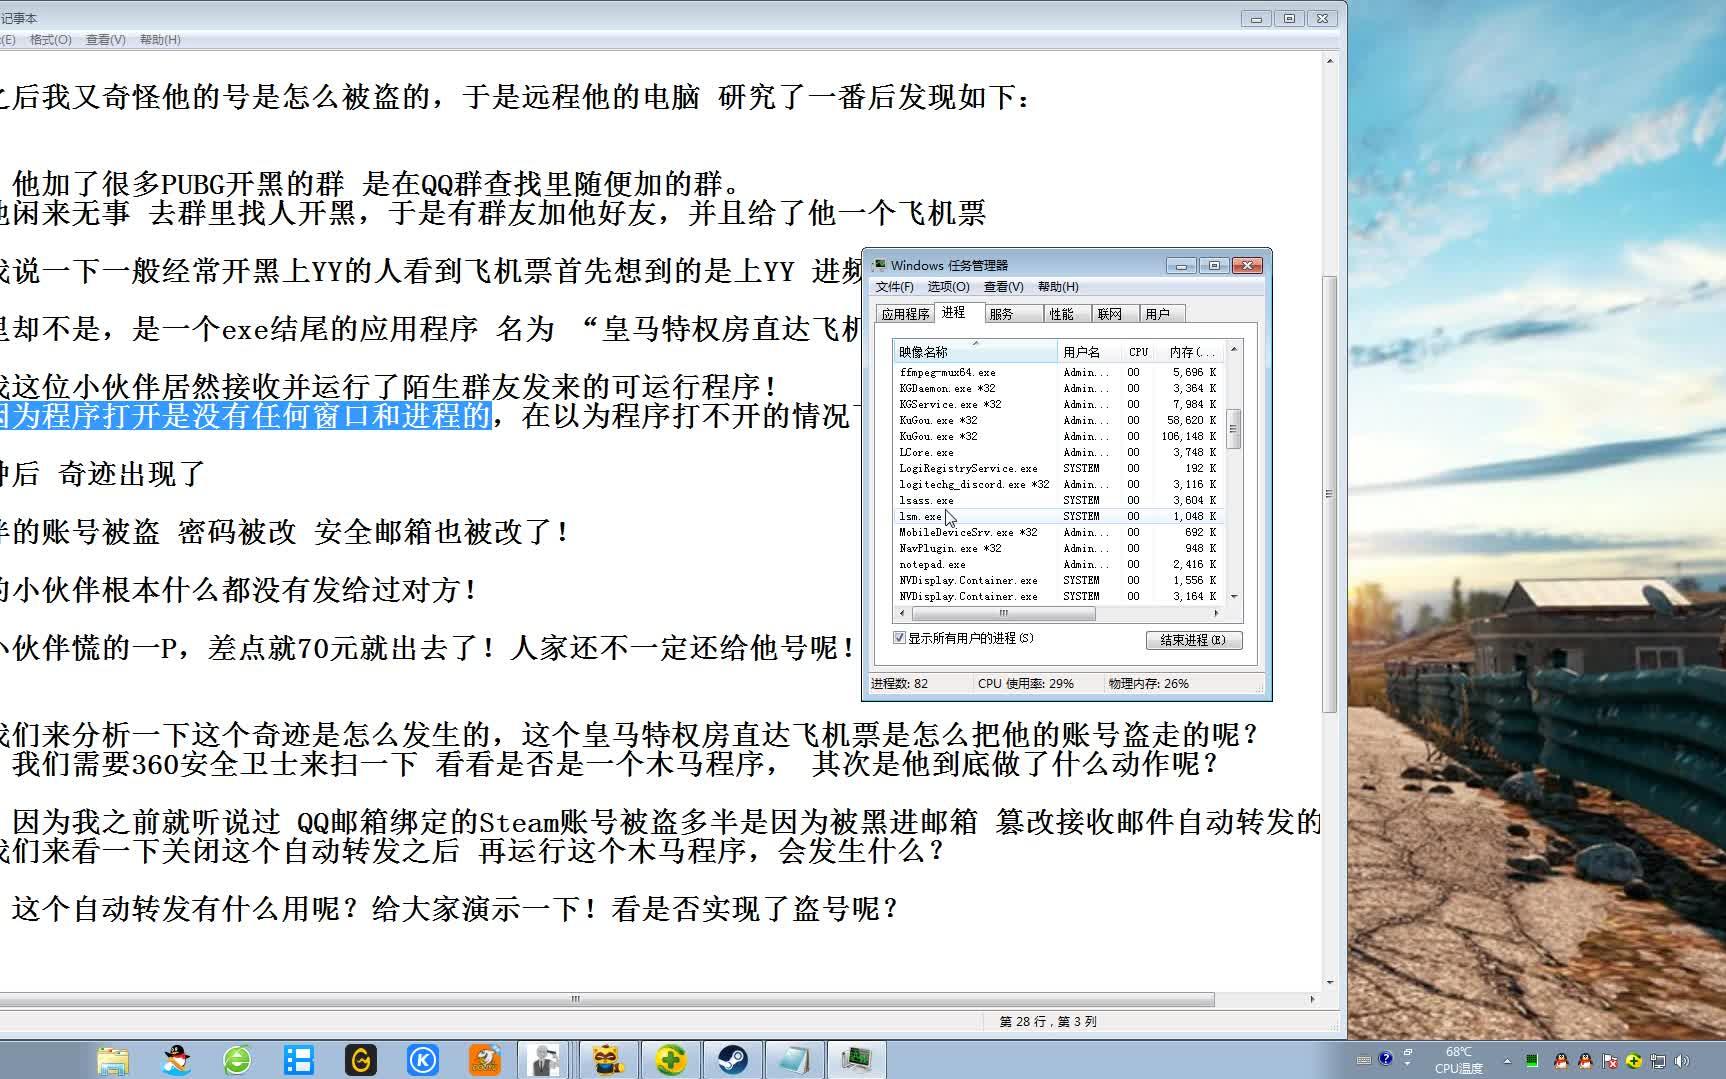Viewport: 1726px width, 1079px height.
Task: Open the language bar options arrow
Action: coord(1407,1066)
